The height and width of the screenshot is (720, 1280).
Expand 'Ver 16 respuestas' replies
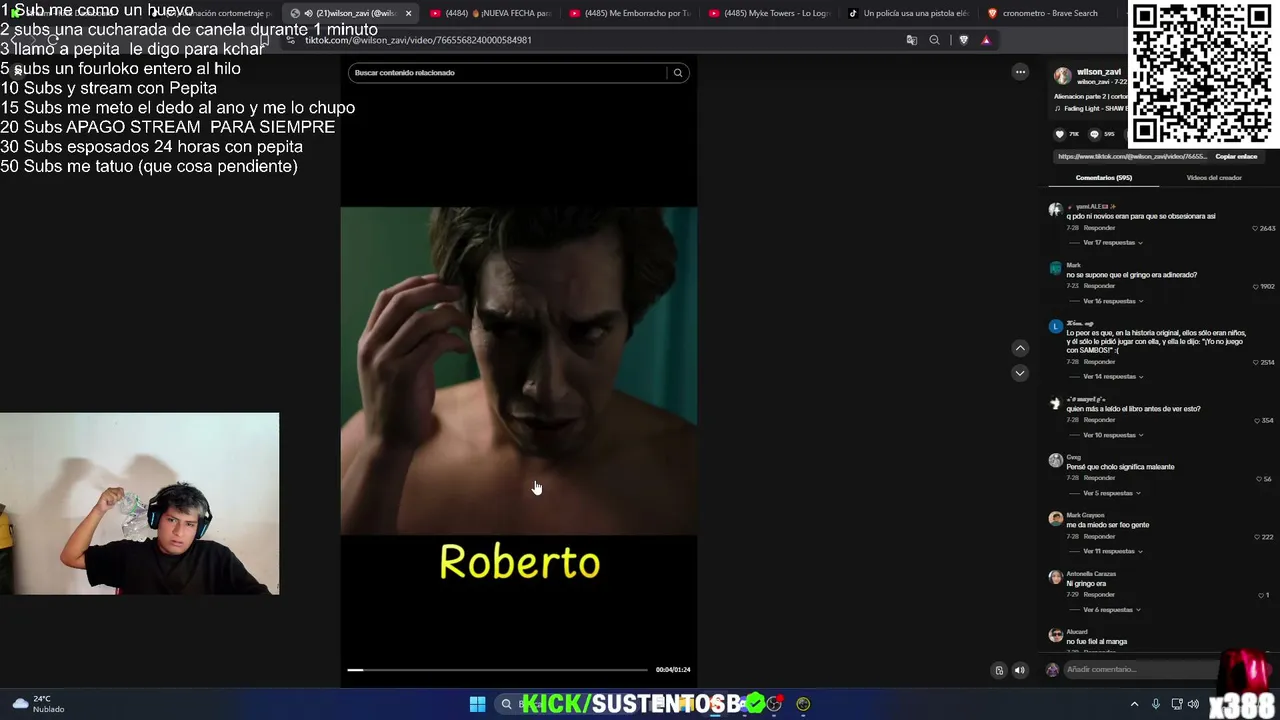[x=1112, y=301]
